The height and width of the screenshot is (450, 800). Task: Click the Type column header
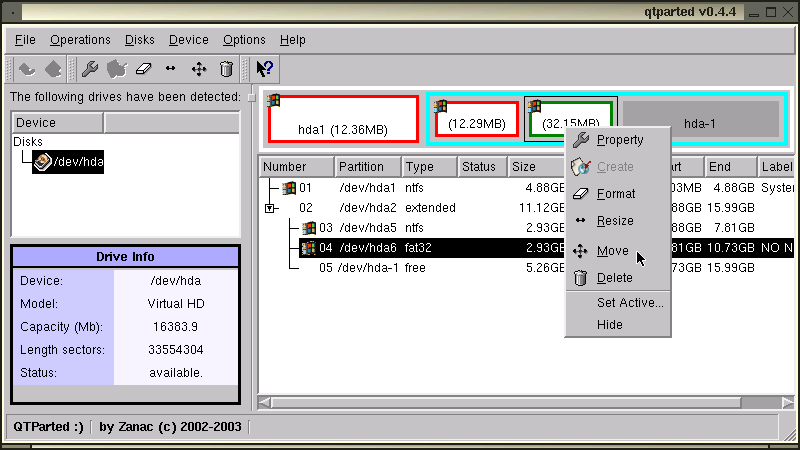coord(429,167)
